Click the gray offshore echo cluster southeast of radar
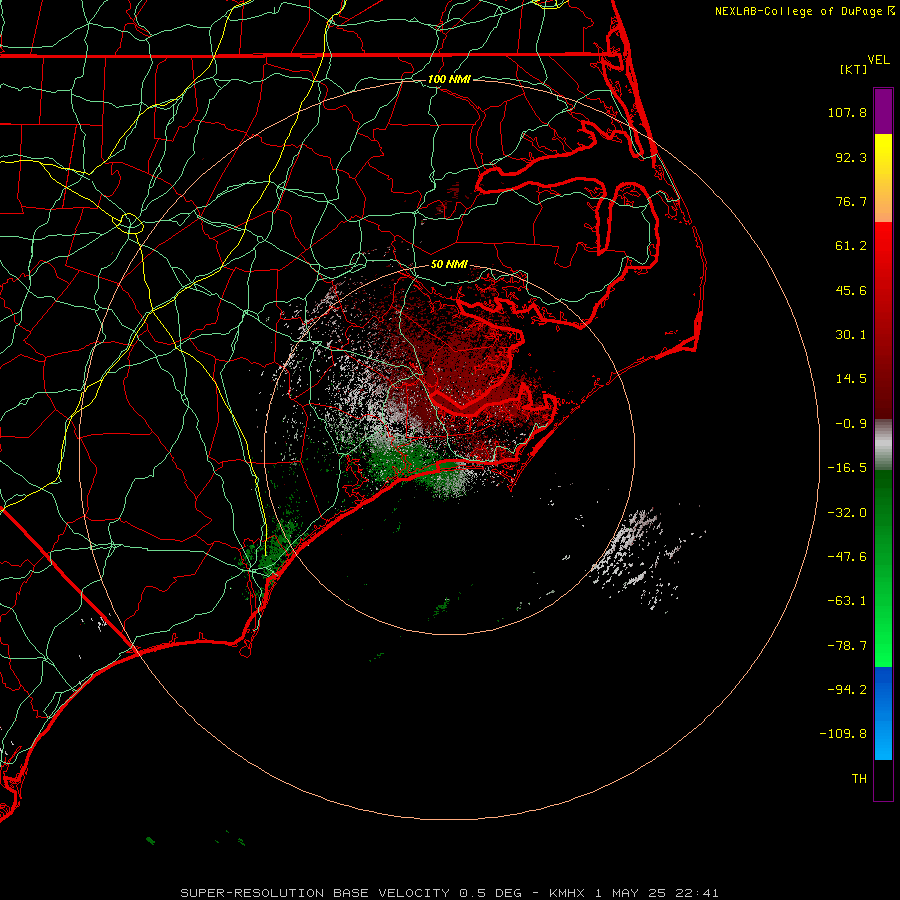 point(634,557)
